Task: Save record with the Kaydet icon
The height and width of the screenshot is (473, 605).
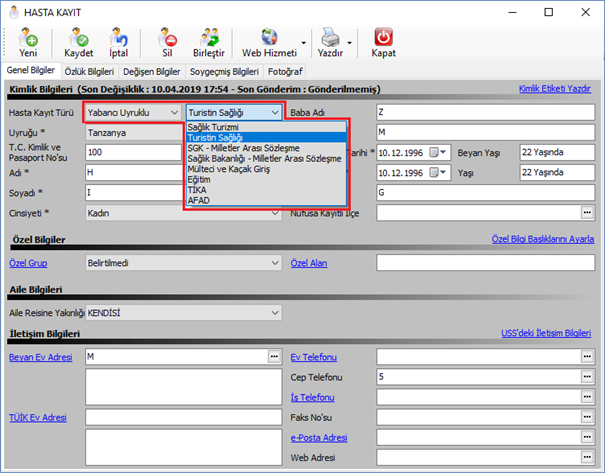Action: (79, 37)
